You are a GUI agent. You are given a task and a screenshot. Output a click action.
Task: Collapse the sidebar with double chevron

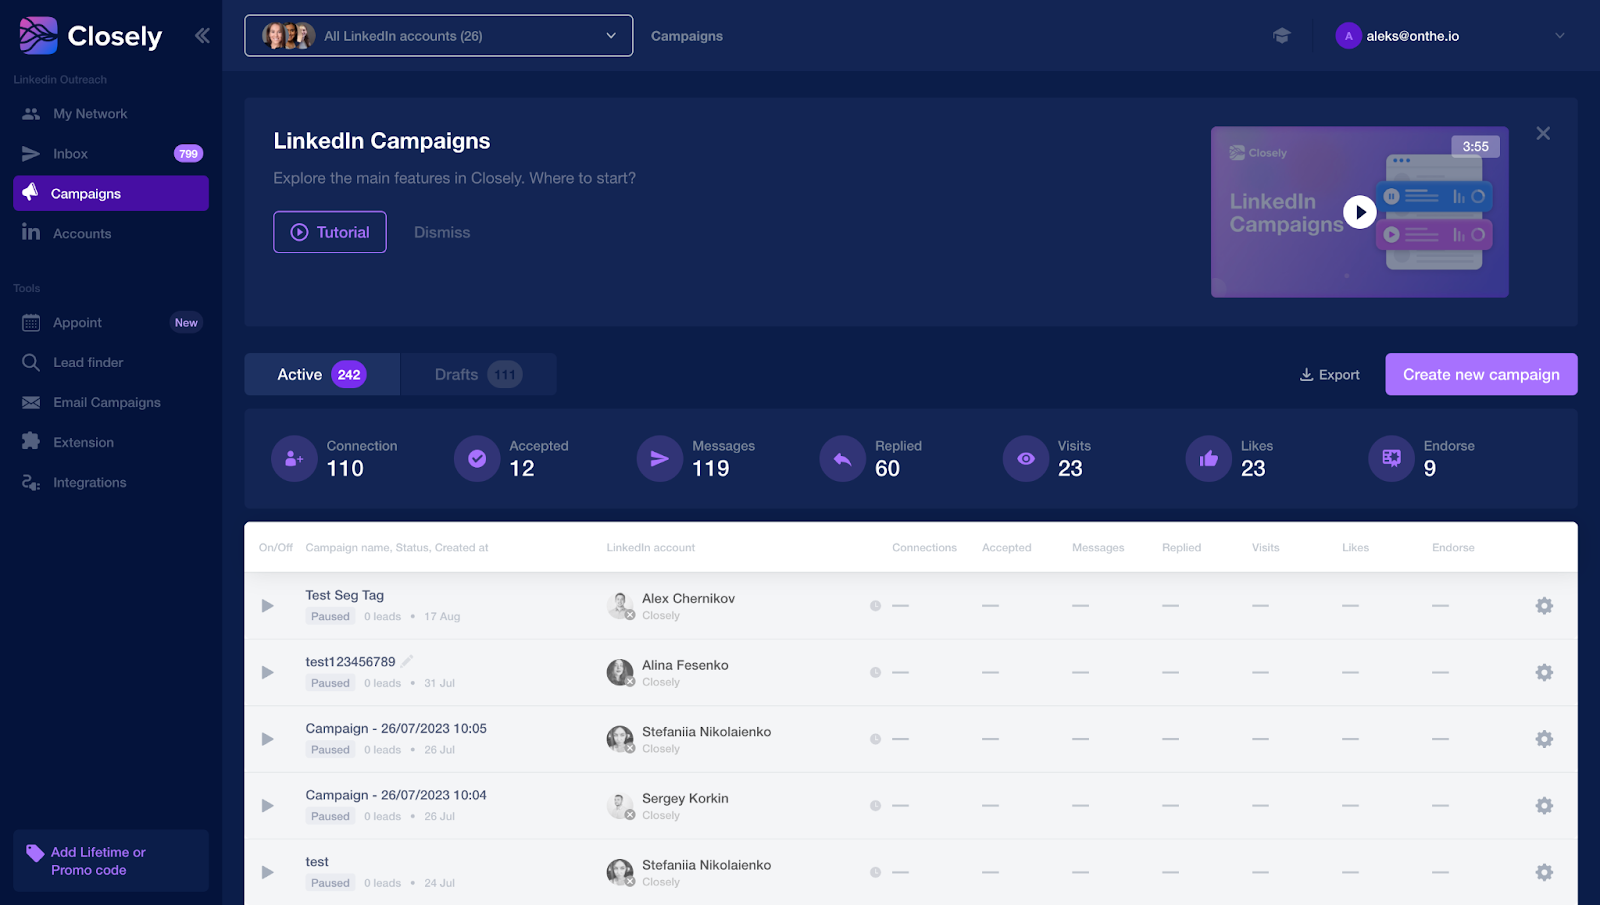[202, 36]
